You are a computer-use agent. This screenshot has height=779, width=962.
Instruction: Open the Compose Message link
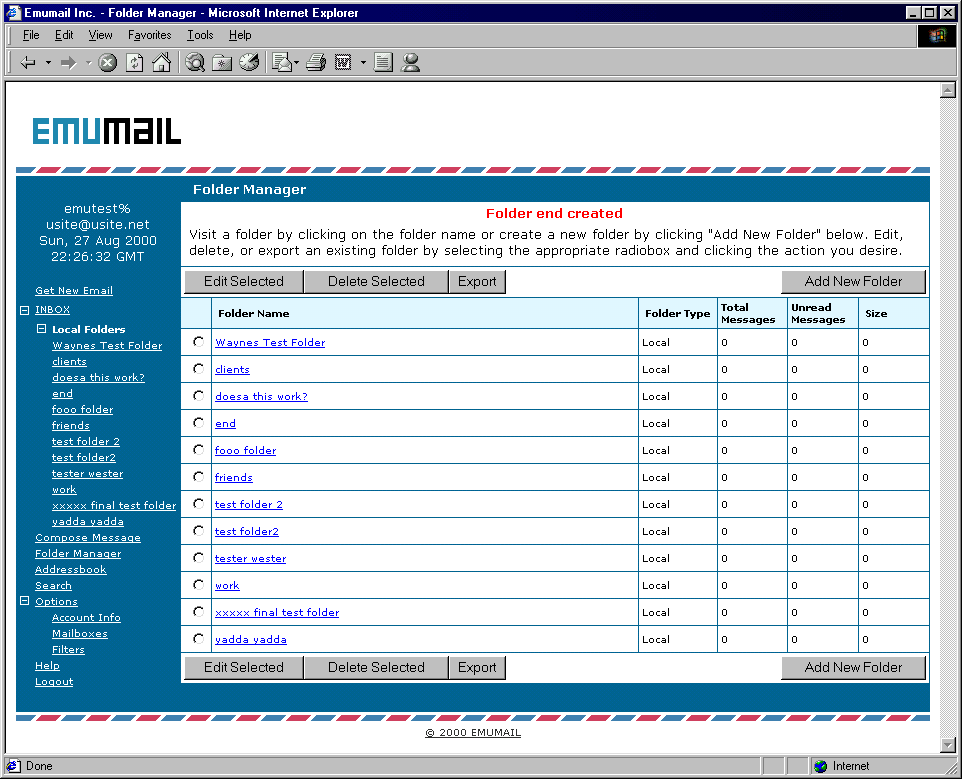[88, 538]
